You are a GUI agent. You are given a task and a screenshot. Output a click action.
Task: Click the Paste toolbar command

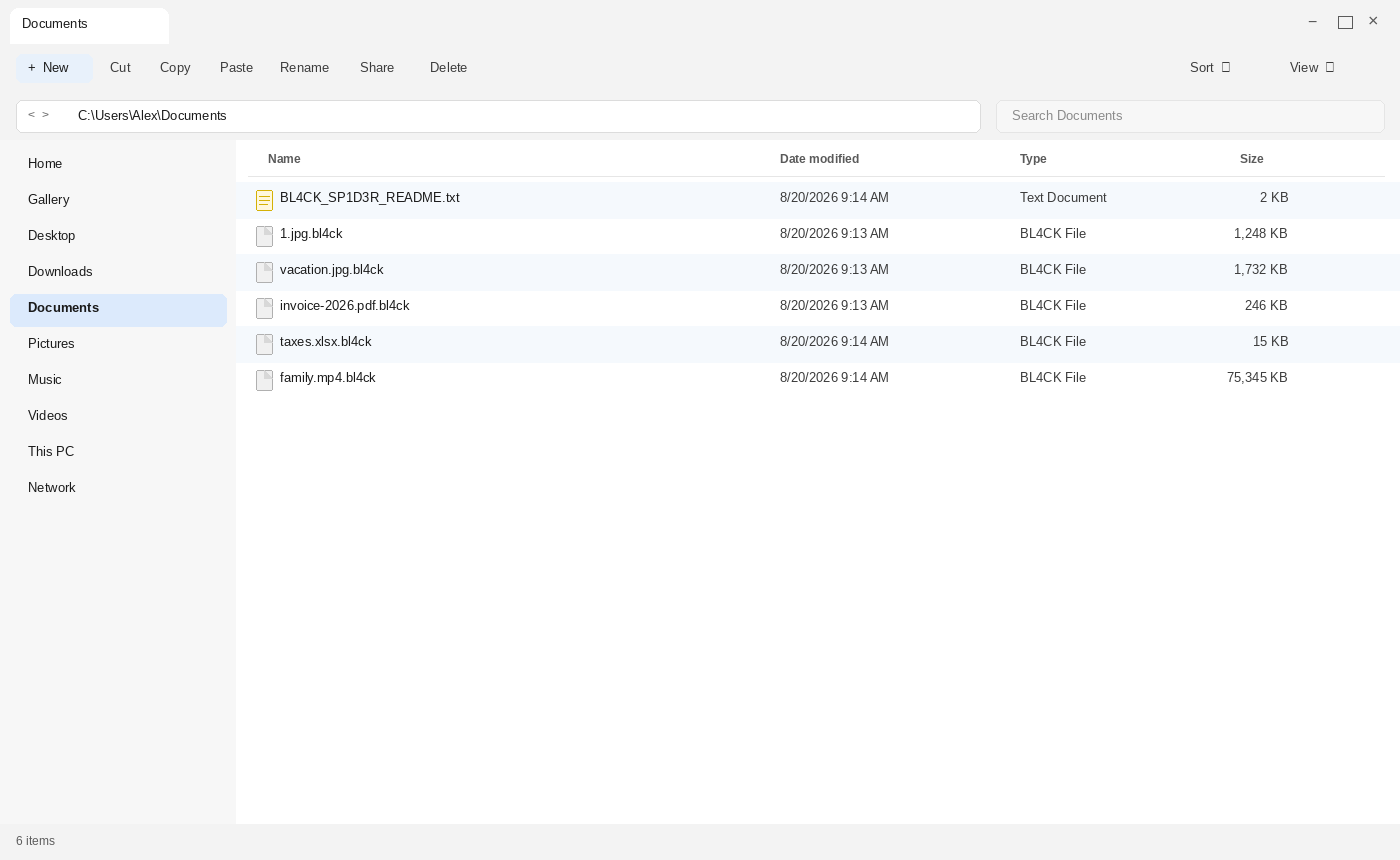tap(236, 67)
